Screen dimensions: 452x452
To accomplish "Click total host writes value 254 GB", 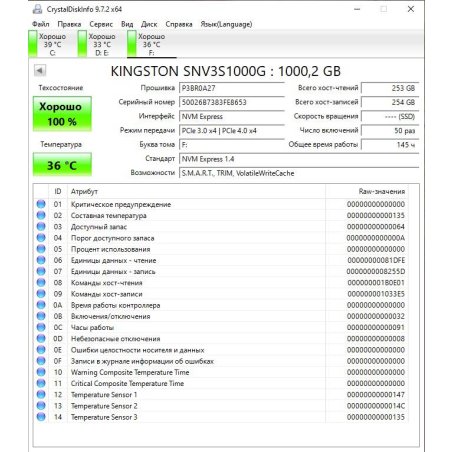I will [390, 102].
